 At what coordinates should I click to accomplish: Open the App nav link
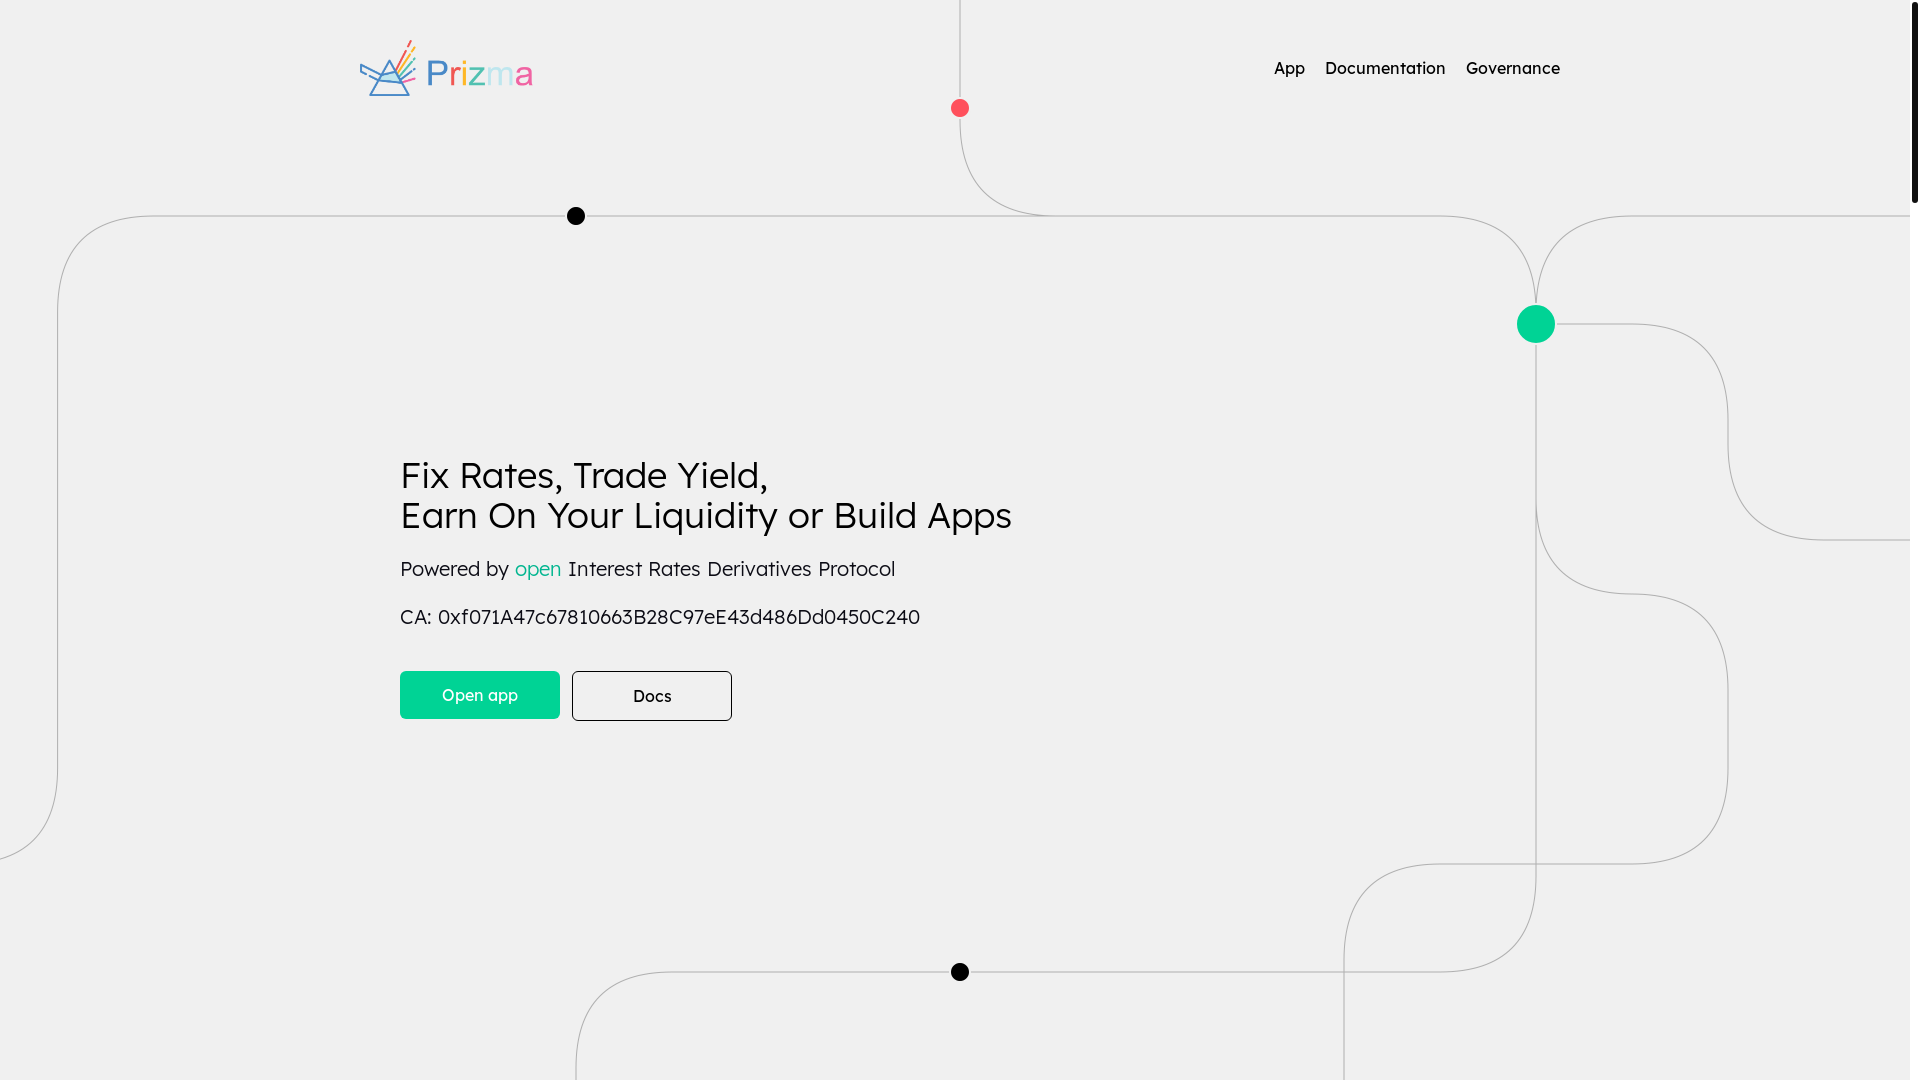click(1289, 68)
